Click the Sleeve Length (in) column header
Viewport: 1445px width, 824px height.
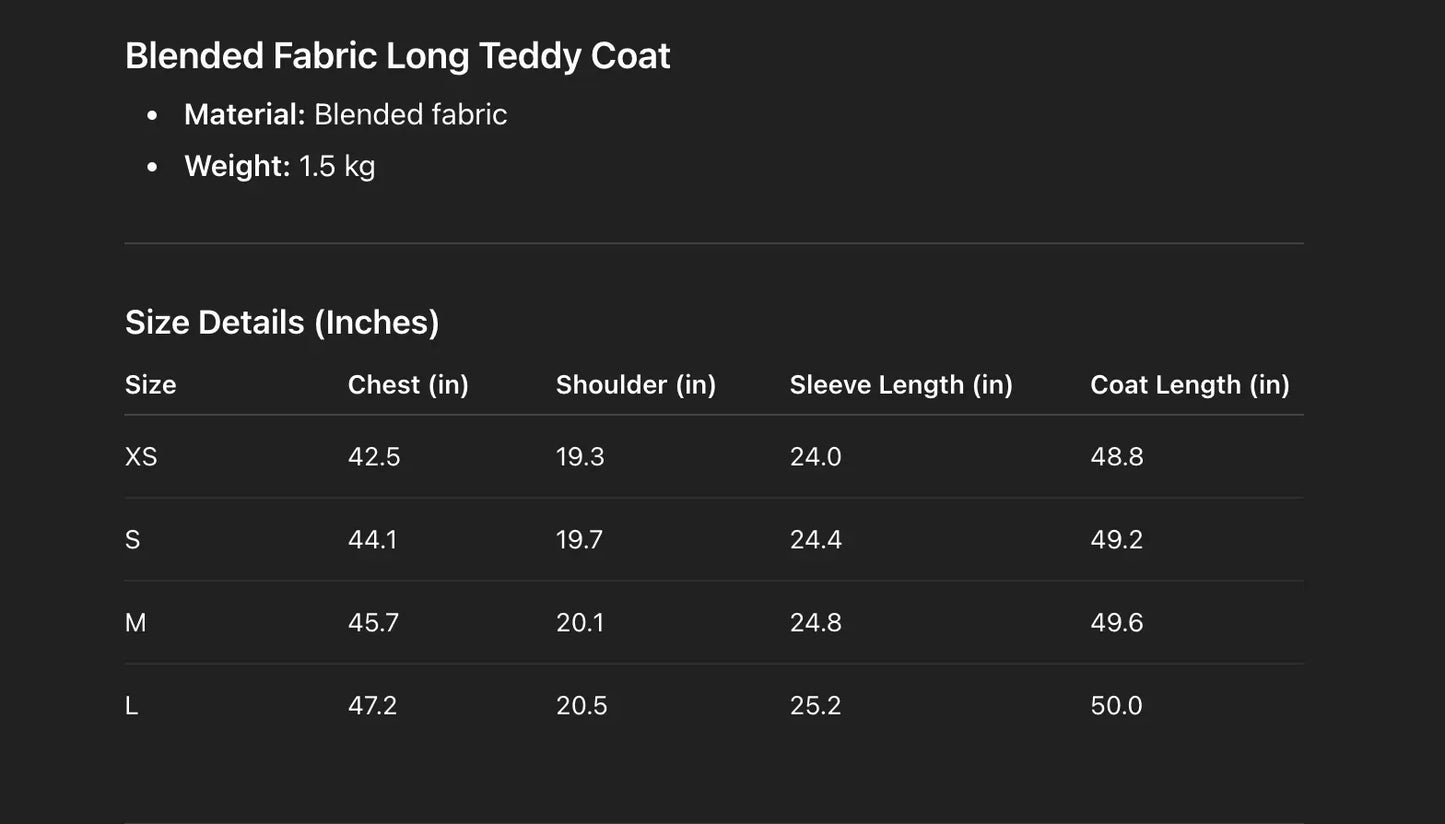[x=901, y=385]
